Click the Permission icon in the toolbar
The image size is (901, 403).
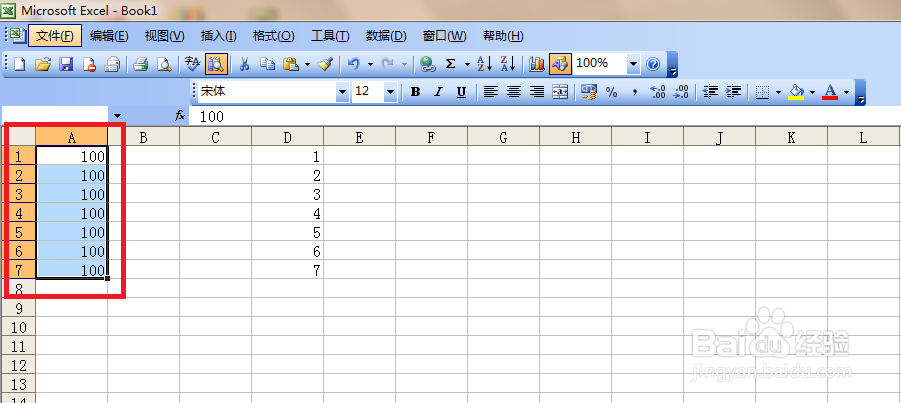pos(89,64)
